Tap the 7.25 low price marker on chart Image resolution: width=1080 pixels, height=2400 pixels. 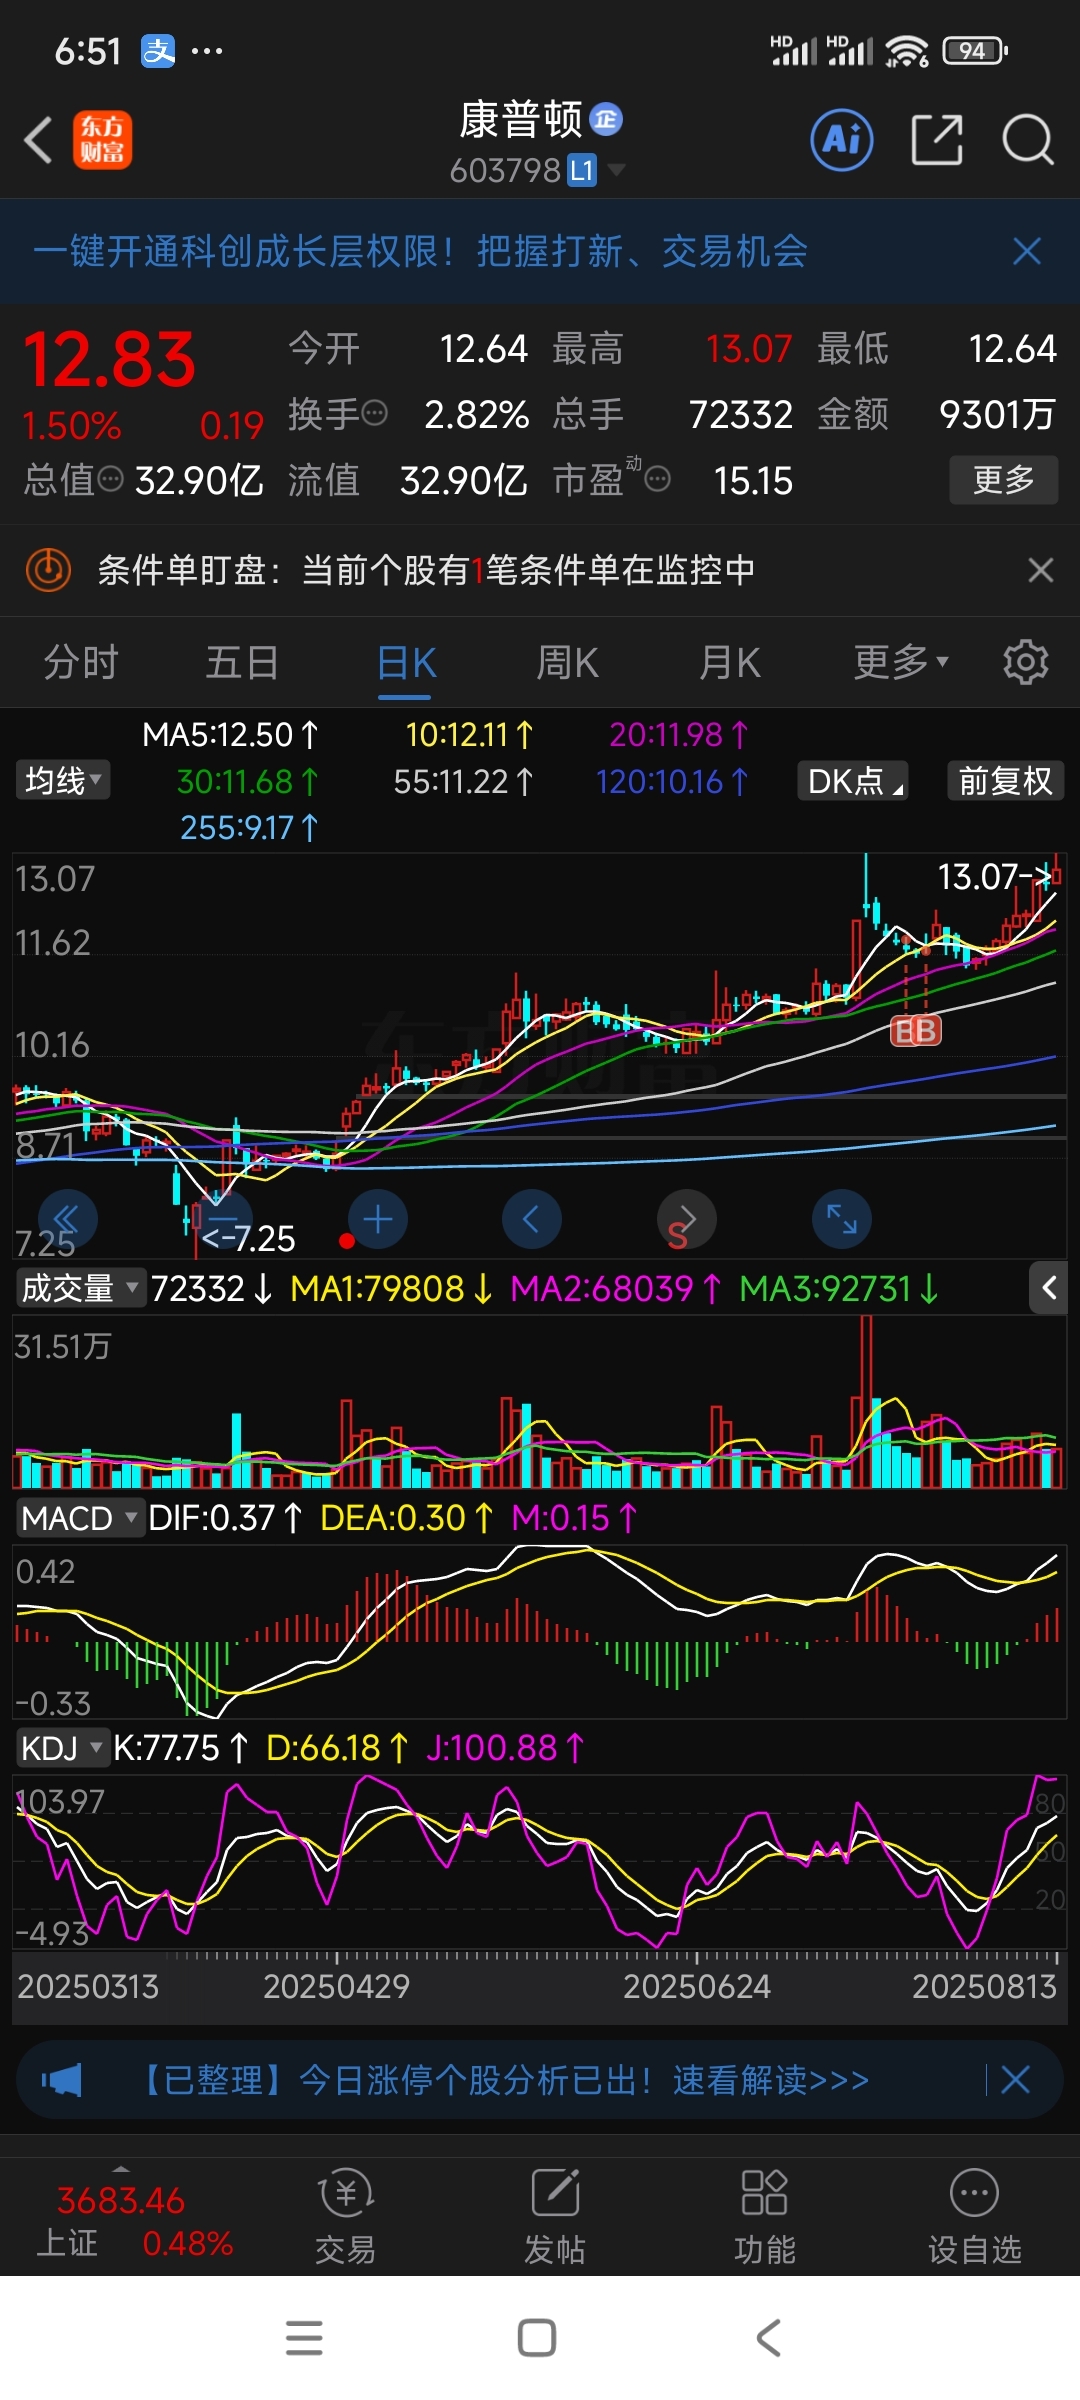248,1238
